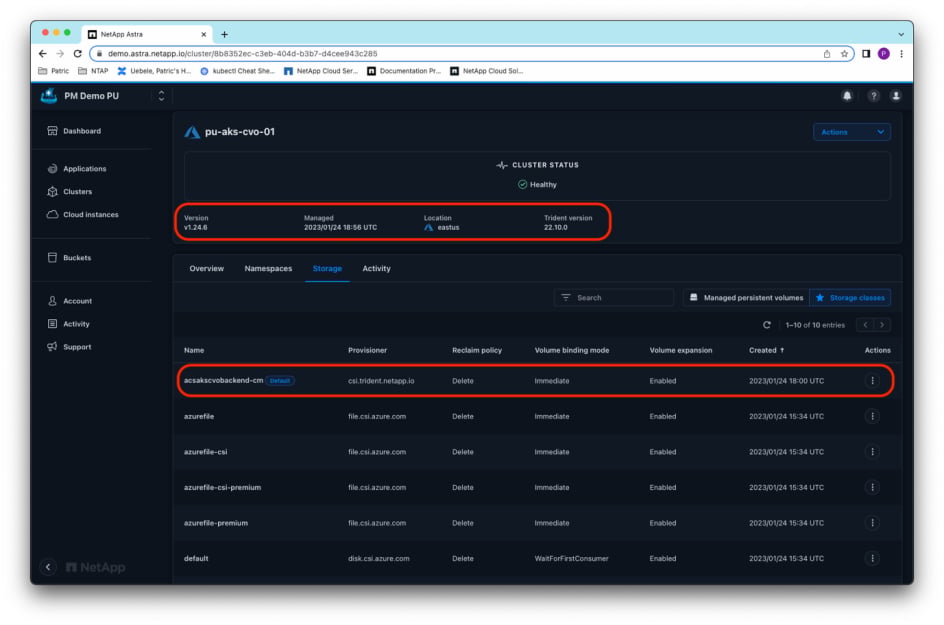
Task: Click Volume expansion column header
Action: 681,350
